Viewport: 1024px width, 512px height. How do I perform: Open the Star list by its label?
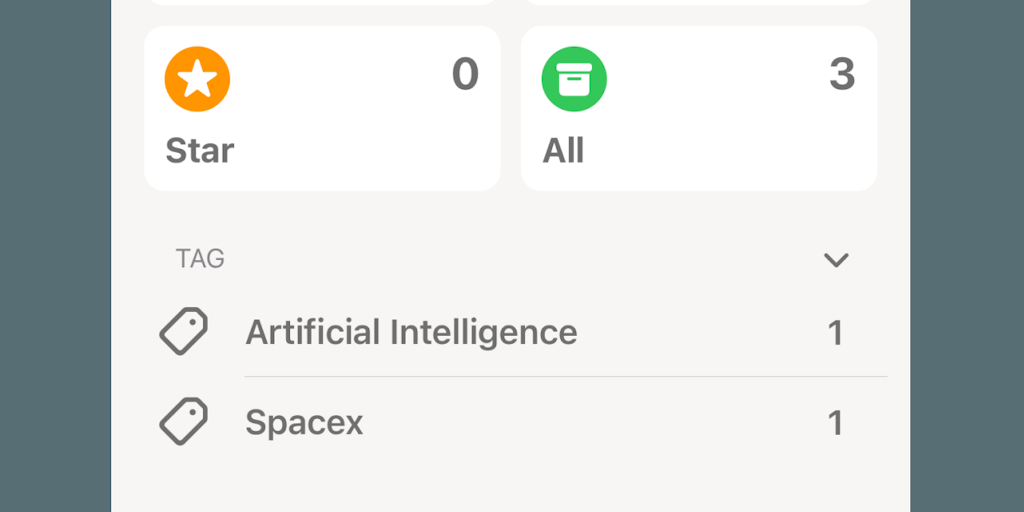coord(199,151)
